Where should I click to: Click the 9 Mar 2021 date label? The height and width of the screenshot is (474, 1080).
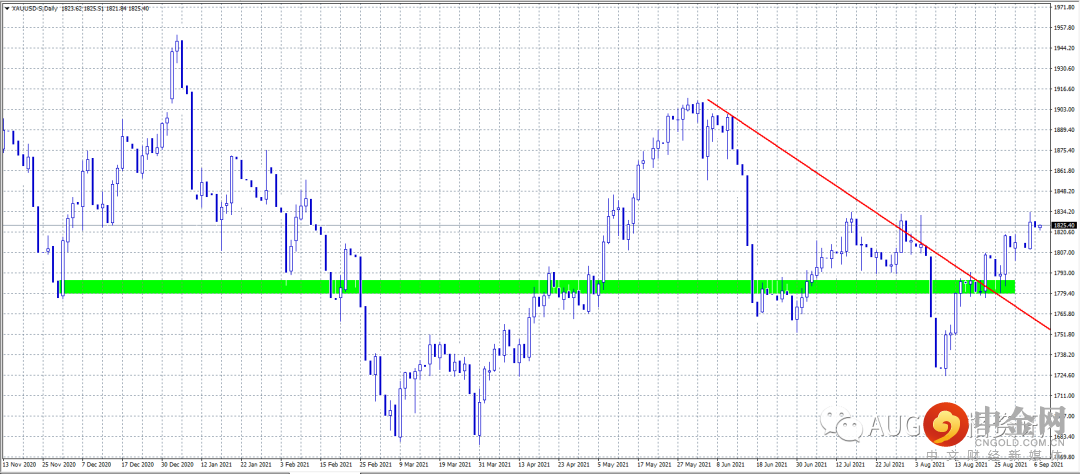412,465
